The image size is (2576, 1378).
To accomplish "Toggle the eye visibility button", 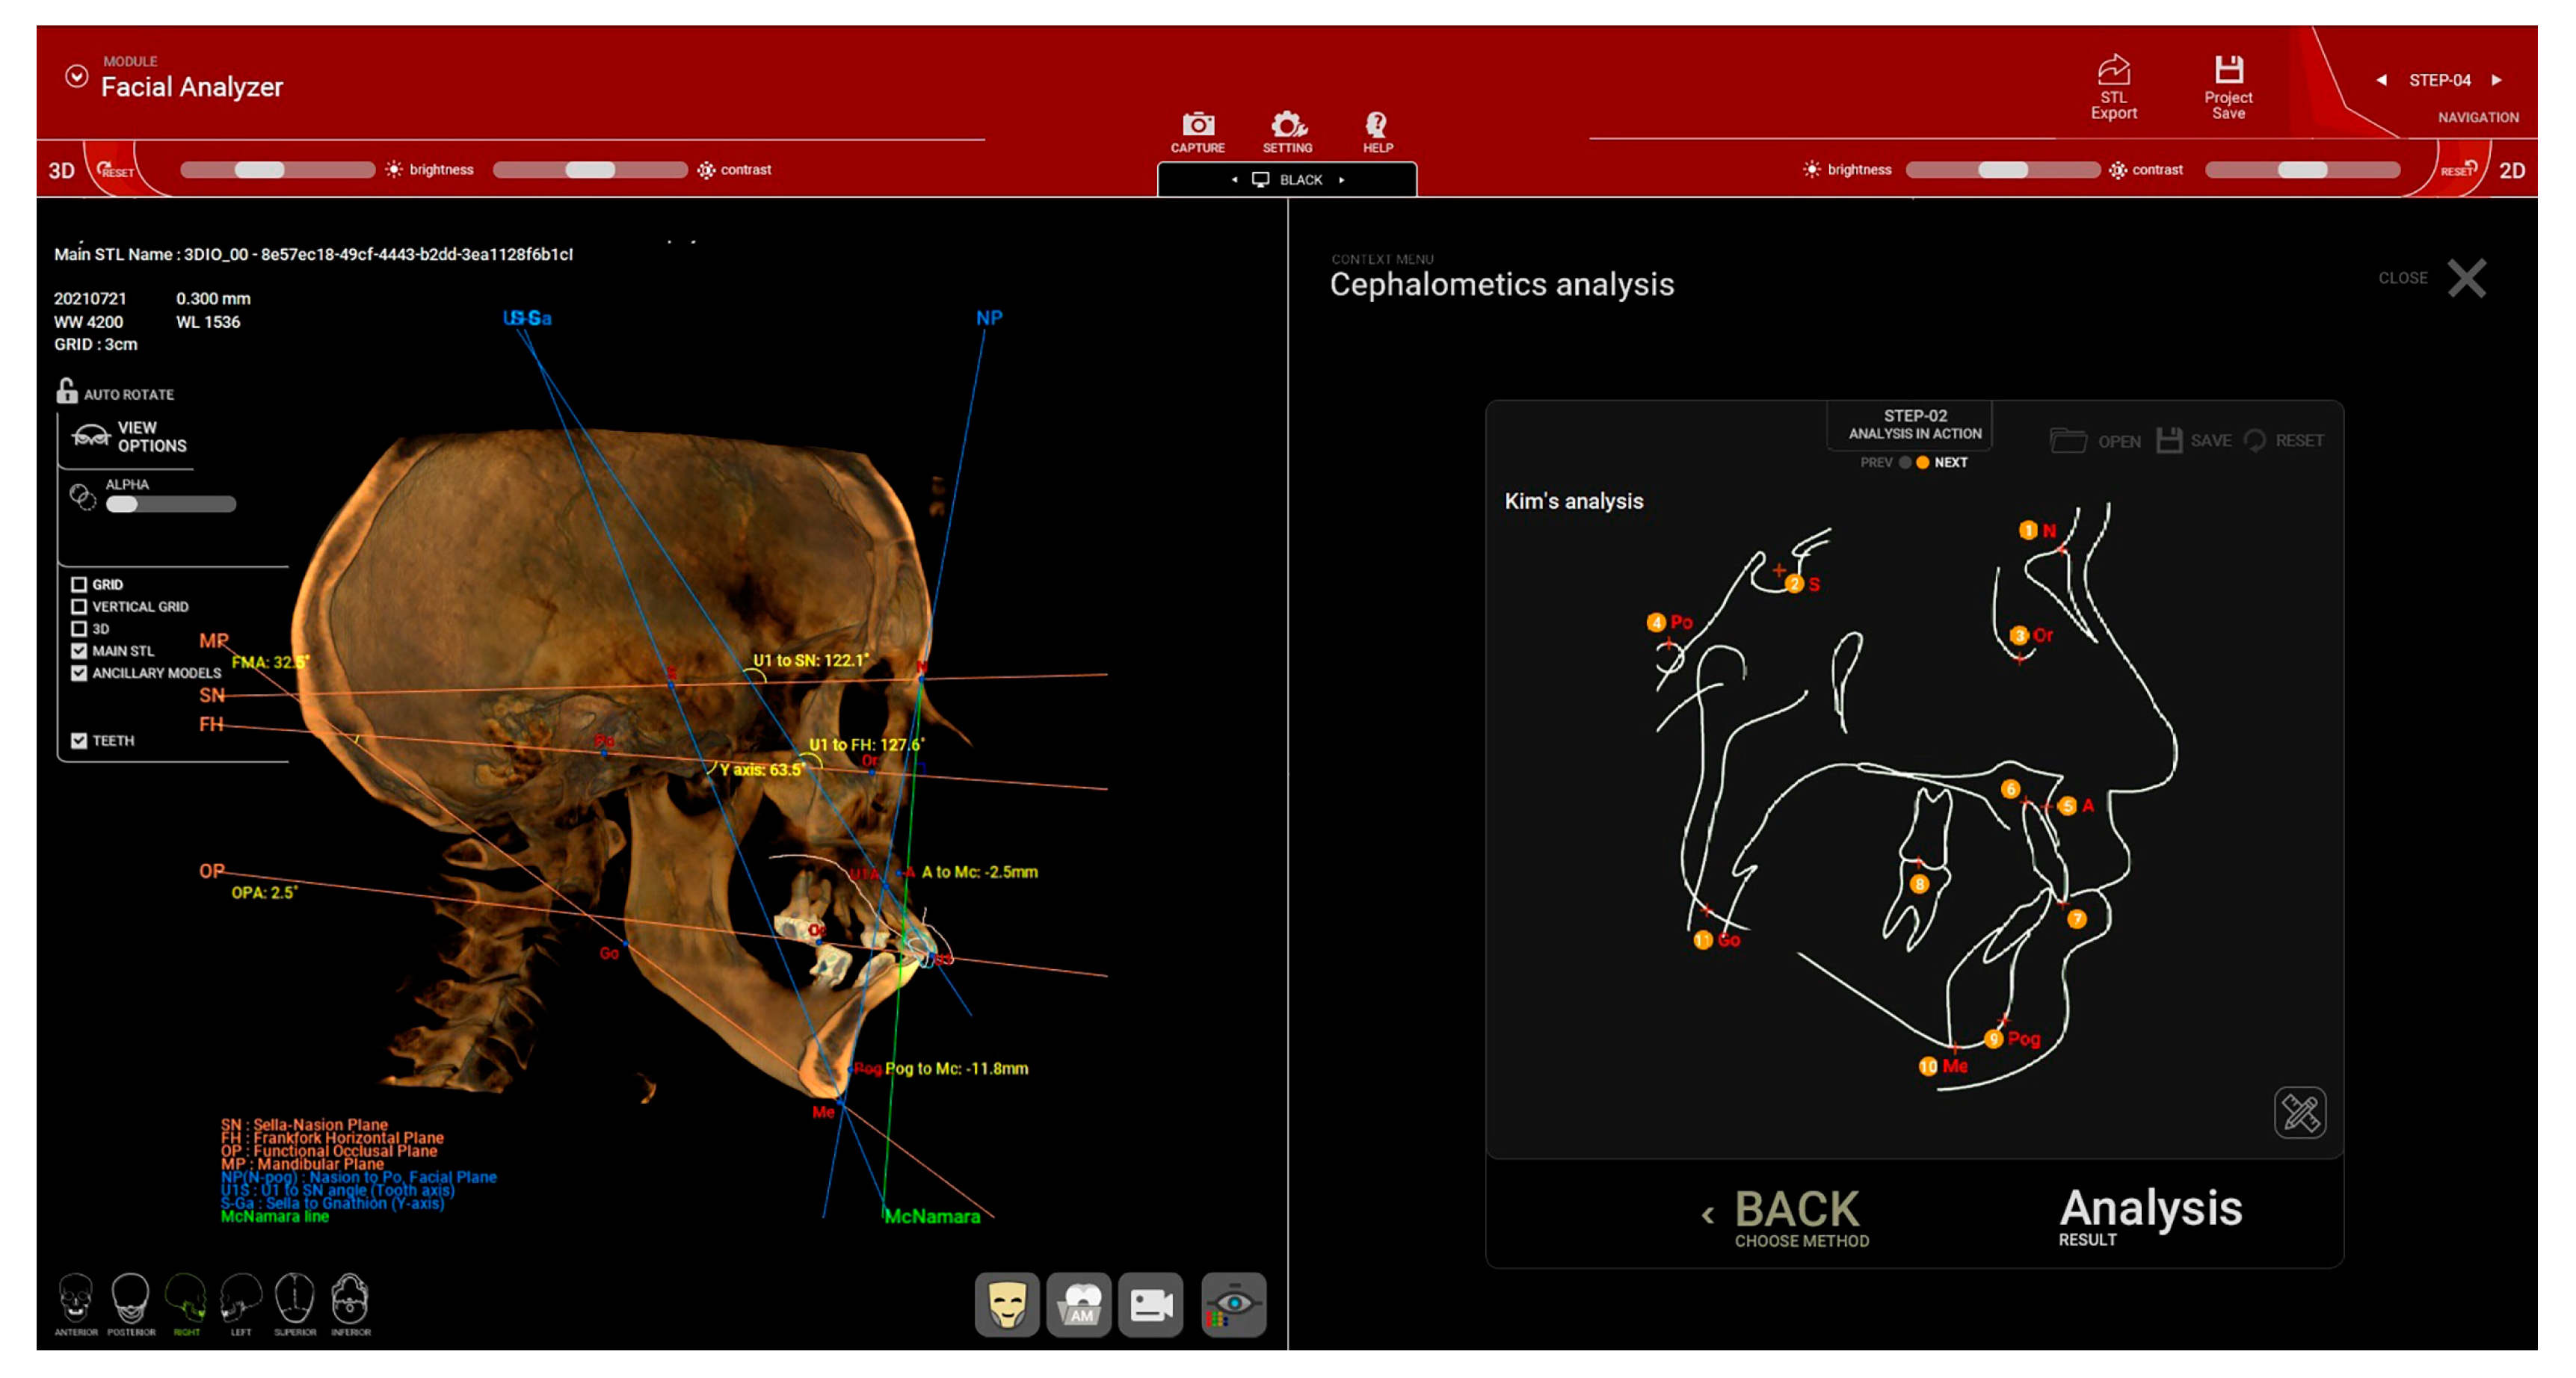I will tap(1233, 1304).
